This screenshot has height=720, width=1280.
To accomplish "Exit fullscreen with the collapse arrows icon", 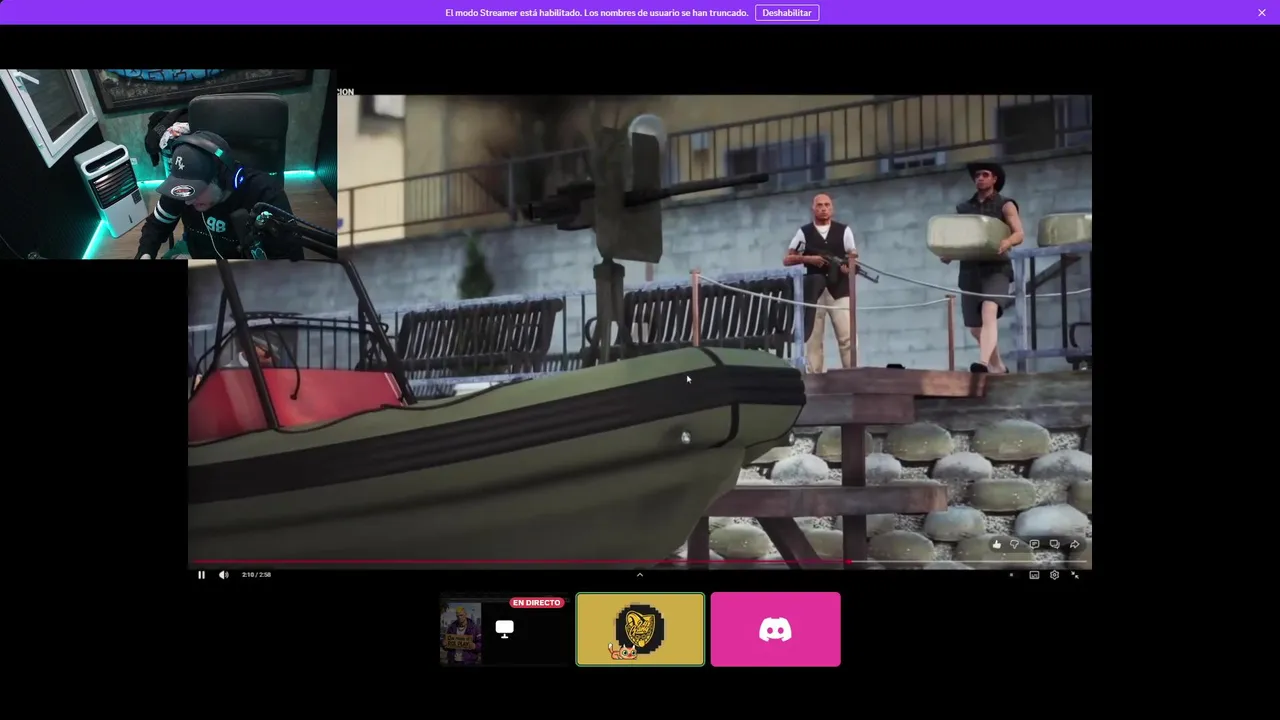I will [x=1075, y=575].
